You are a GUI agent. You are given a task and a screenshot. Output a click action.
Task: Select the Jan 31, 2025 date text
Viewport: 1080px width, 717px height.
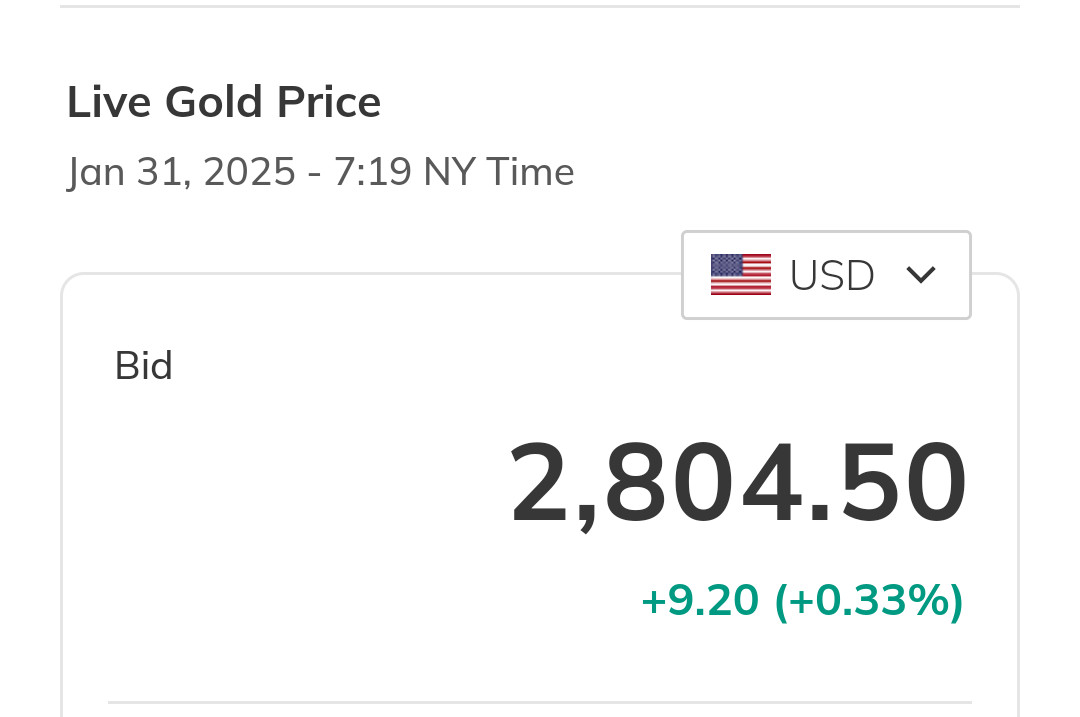point(181,172)
